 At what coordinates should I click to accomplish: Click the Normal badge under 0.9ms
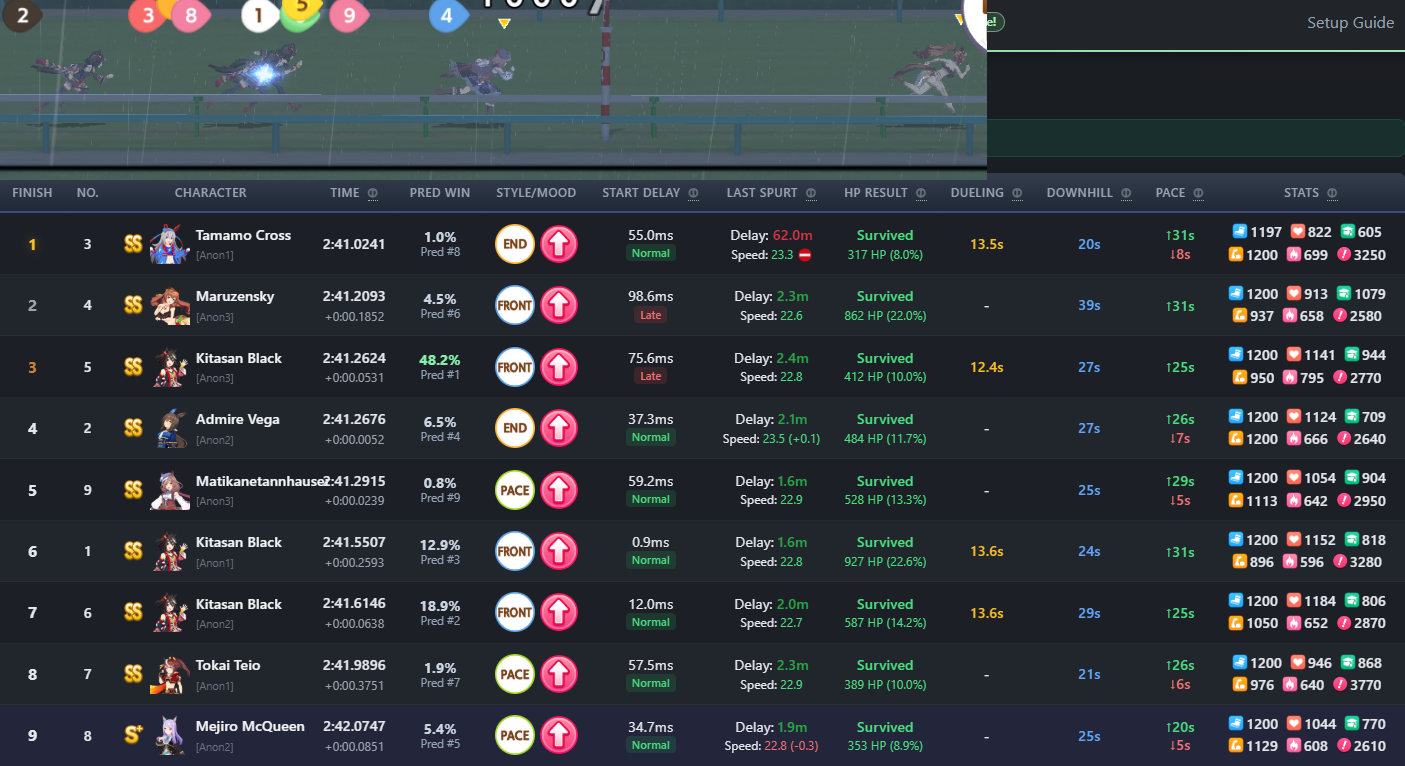click(x=651, y=560)
